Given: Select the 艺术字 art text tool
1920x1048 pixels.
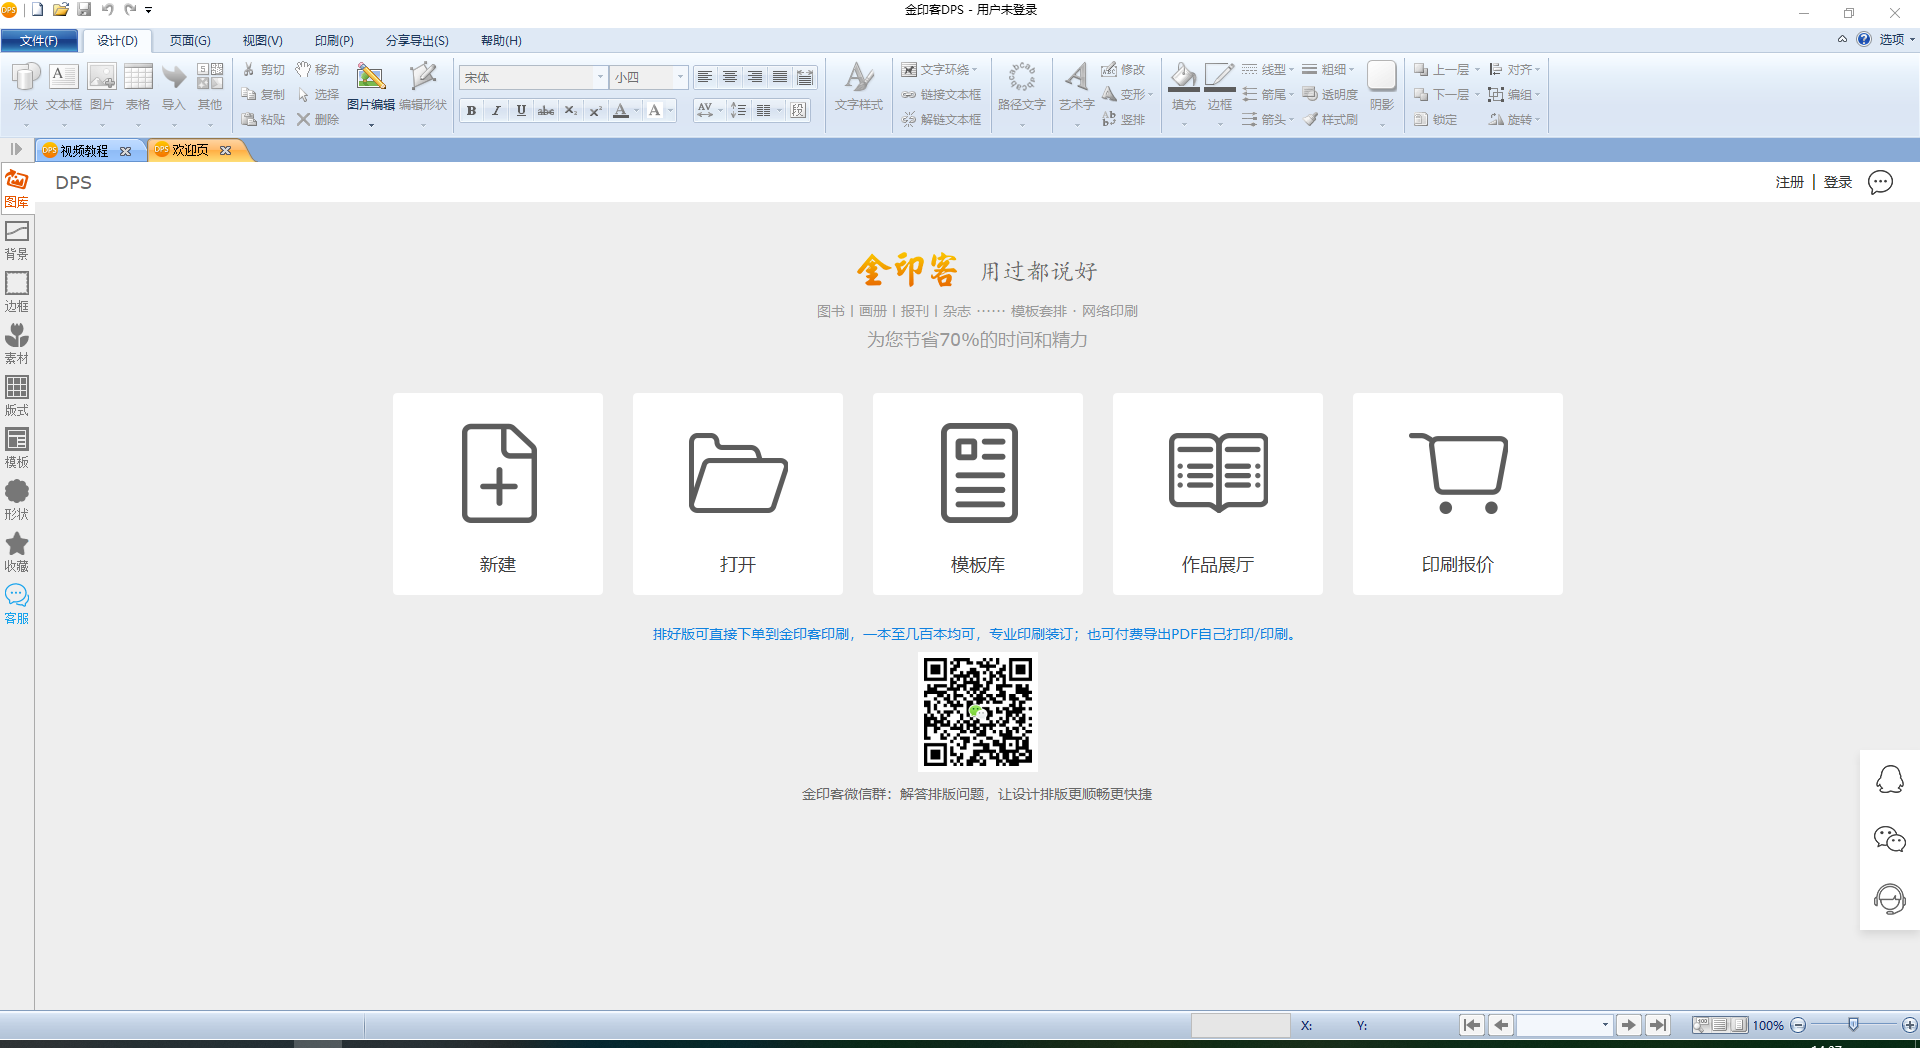Looking at the screenshot, I should coord(1077,87).
